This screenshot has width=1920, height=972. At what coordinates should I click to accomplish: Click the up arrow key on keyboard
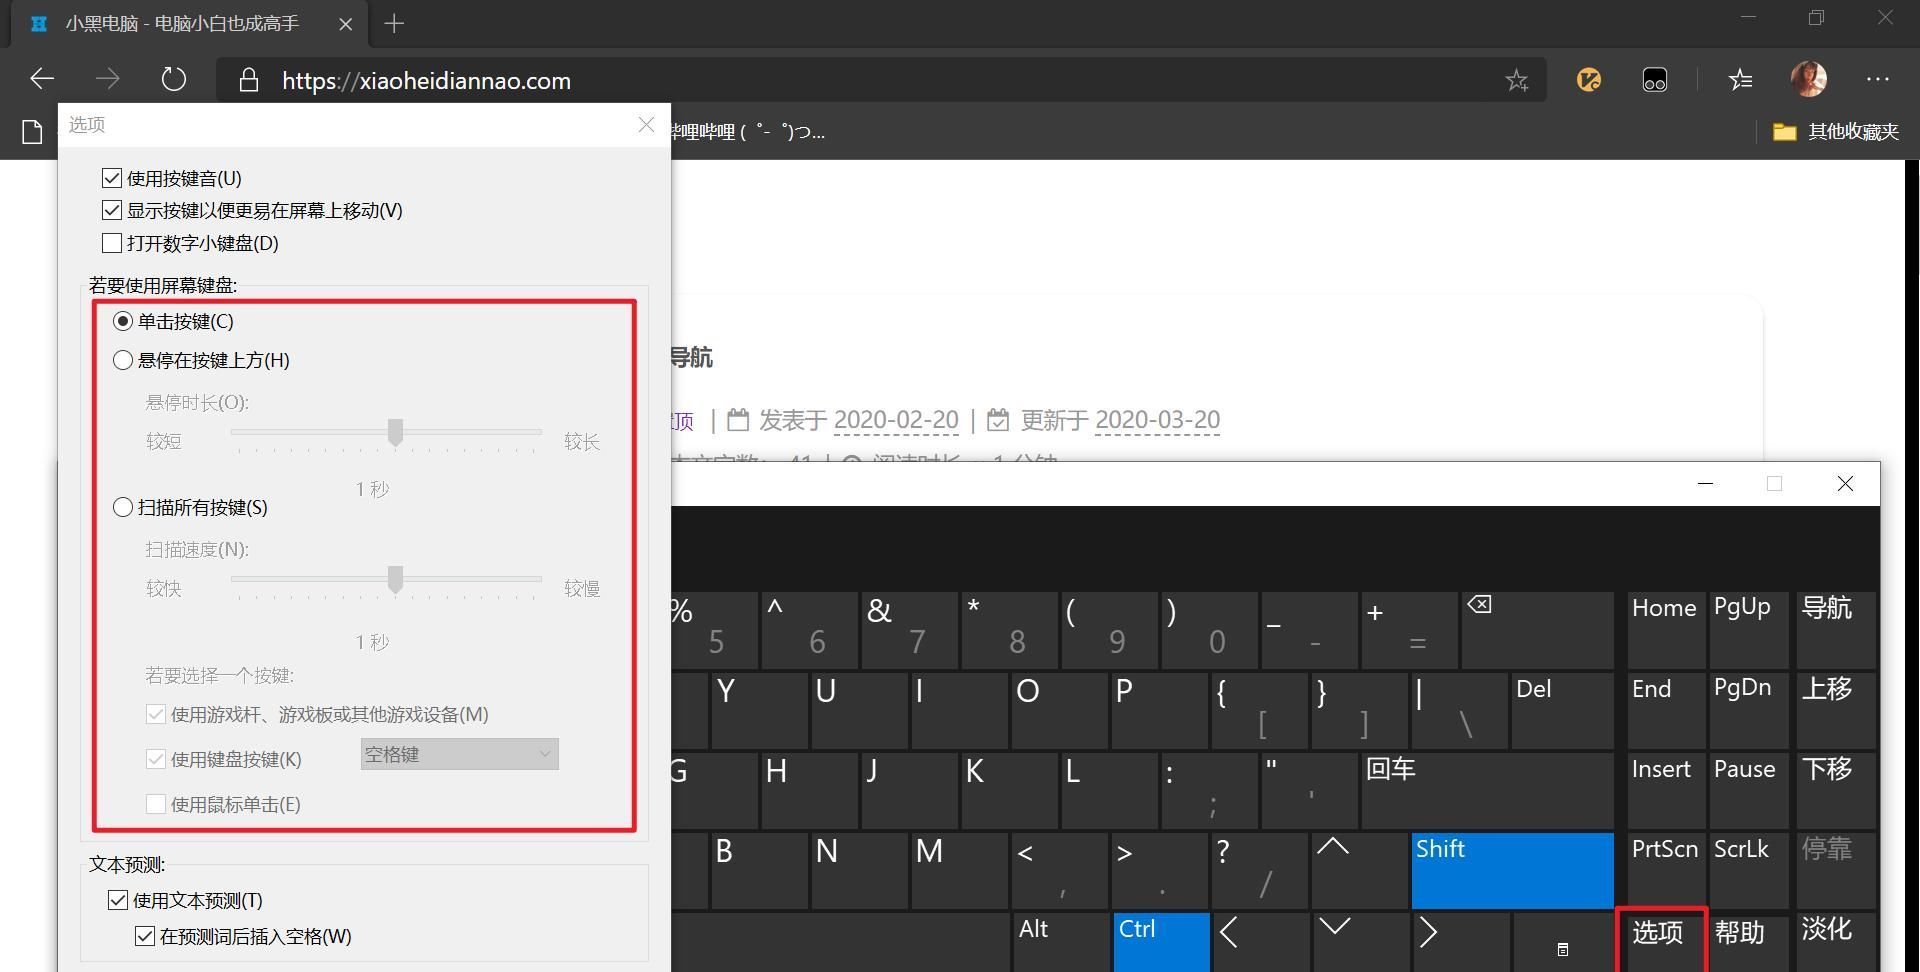click(x=1358, y=870)
